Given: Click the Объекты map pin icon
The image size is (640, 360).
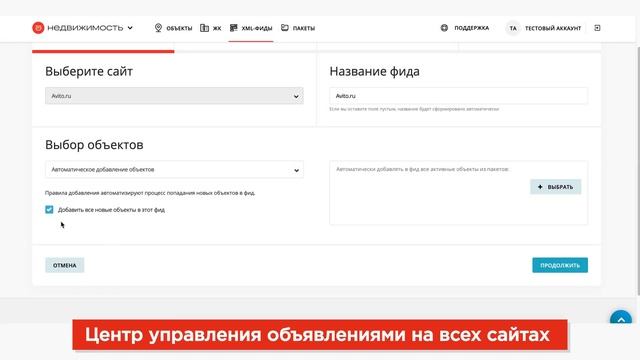Looking at the screenshot, I should [x=158, y=28].
